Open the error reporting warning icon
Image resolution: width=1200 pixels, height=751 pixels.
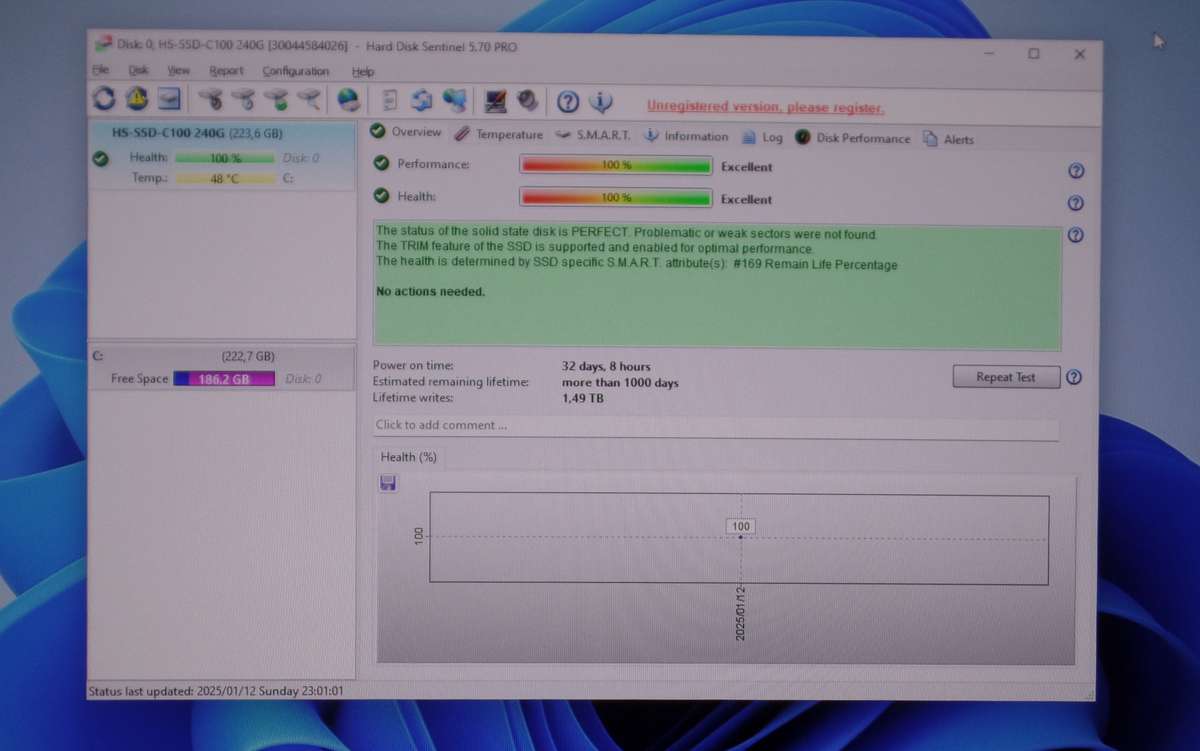136,100
